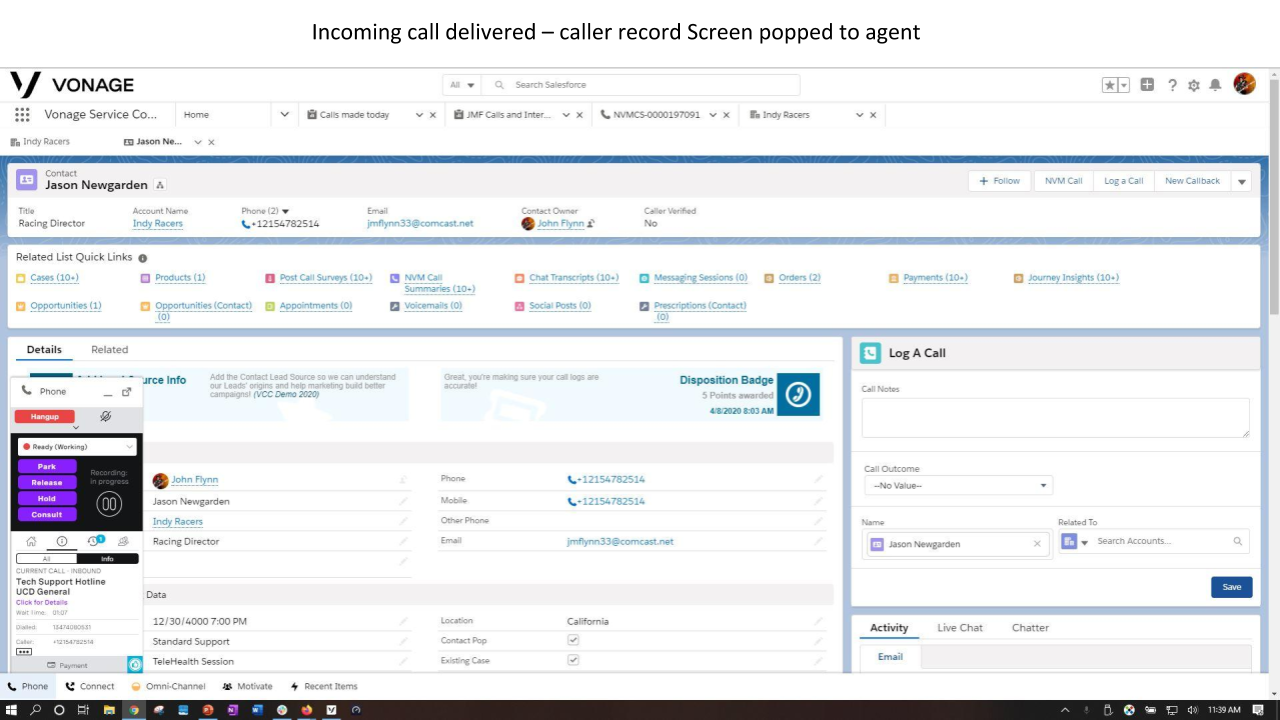This screenshot has height=720, width=1280.
Task: Click the Park button
Action: (x=47, y=467)
